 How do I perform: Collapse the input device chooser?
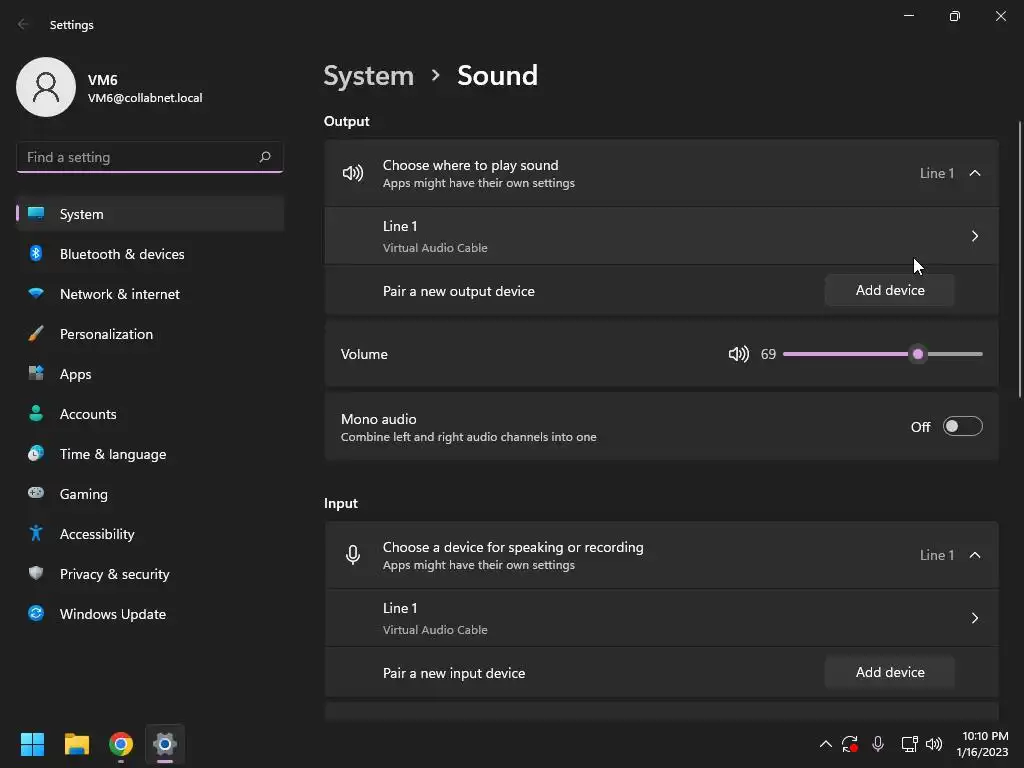pos(975,555)
